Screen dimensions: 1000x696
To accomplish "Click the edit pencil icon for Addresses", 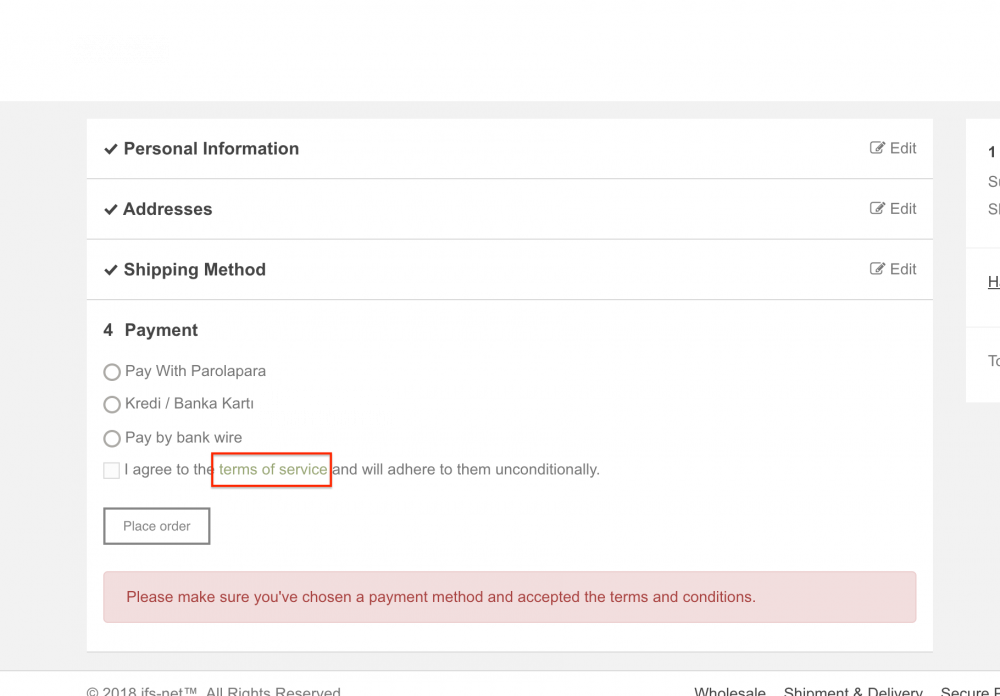I will pyautogui.click(x=877, y=209).
